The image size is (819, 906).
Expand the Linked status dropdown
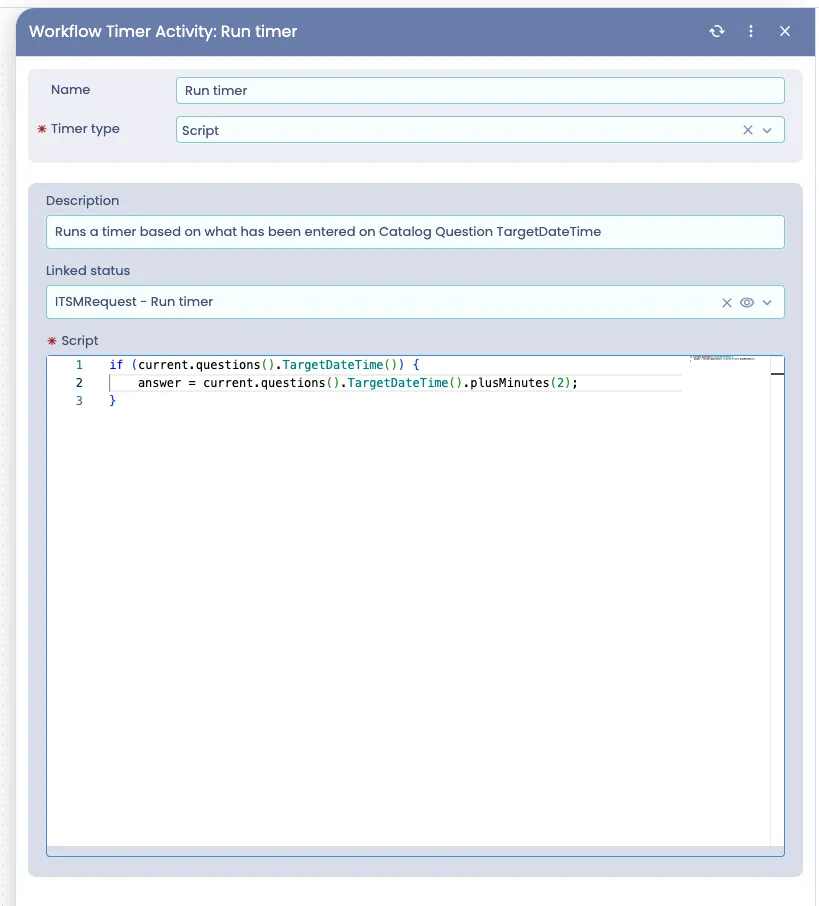click(767, 303)
